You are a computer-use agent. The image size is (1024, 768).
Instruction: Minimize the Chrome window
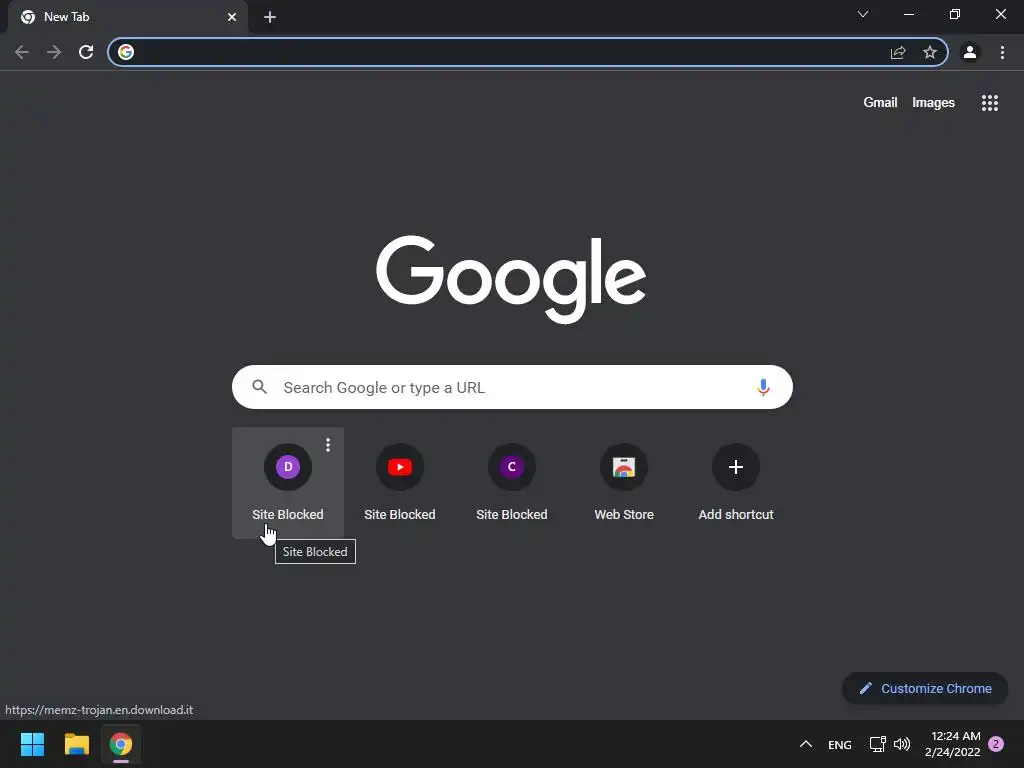tap(909, 14)
